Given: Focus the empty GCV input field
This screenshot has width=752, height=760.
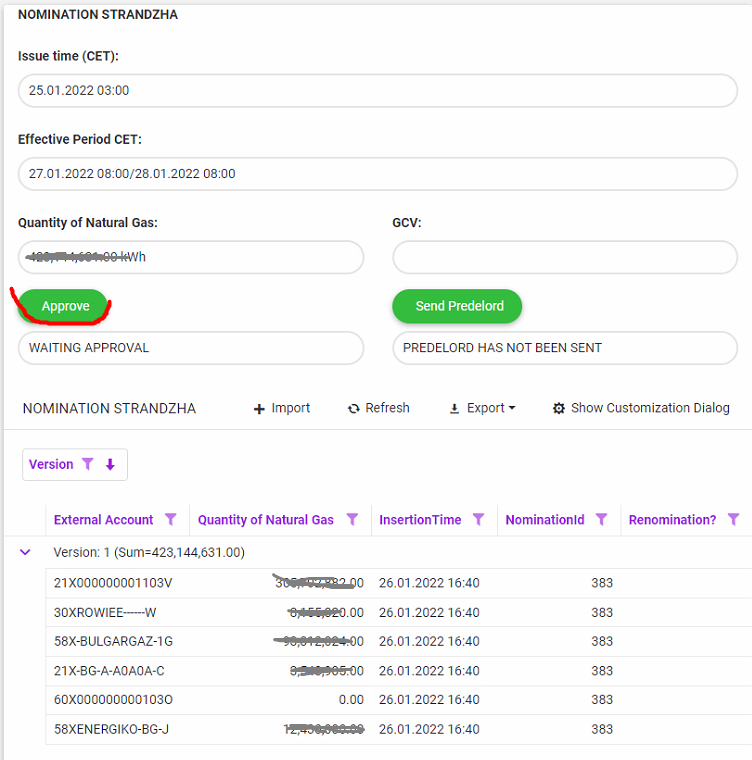Looking at the screenshot, I should coord(564,257).
